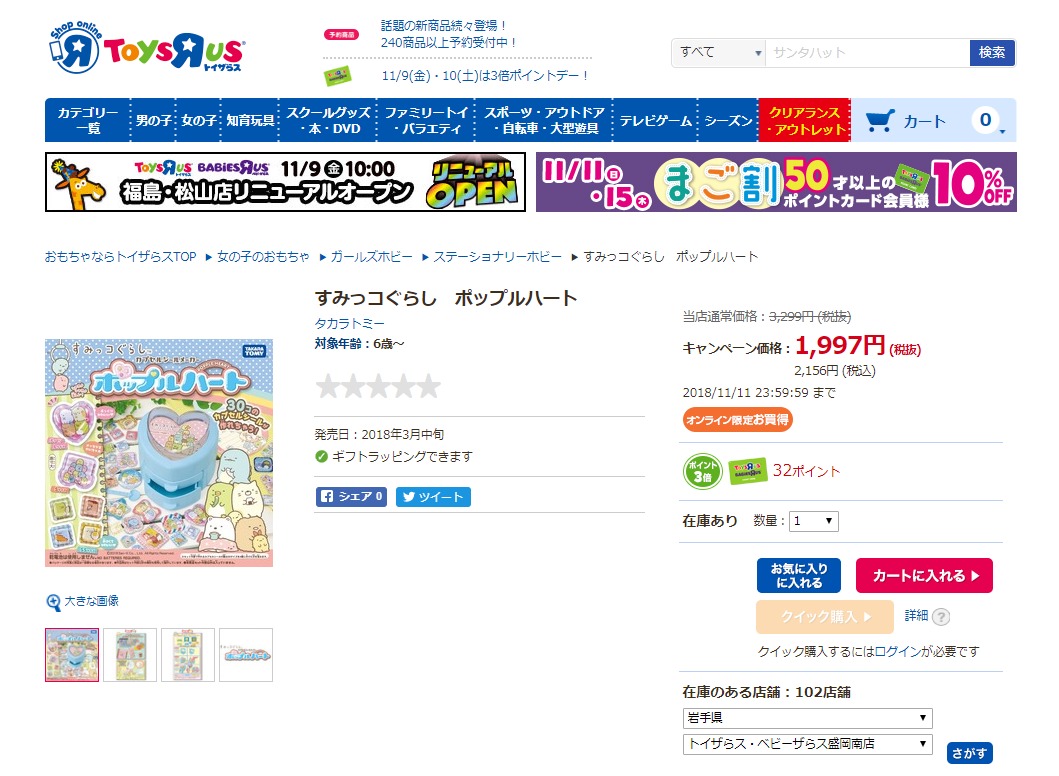Click the 3x point badge icon
The image size is (1059, 776).
click(702, 471)
